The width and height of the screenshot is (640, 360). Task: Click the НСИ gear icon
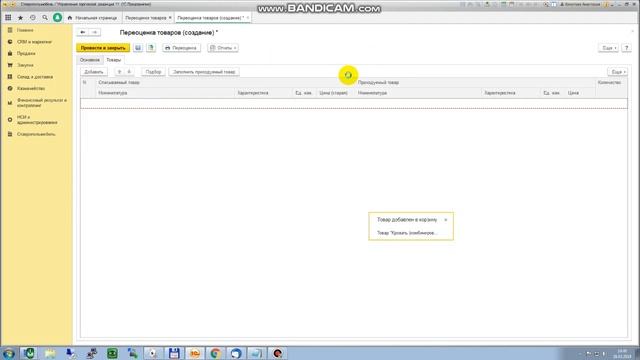pos(10,120)
